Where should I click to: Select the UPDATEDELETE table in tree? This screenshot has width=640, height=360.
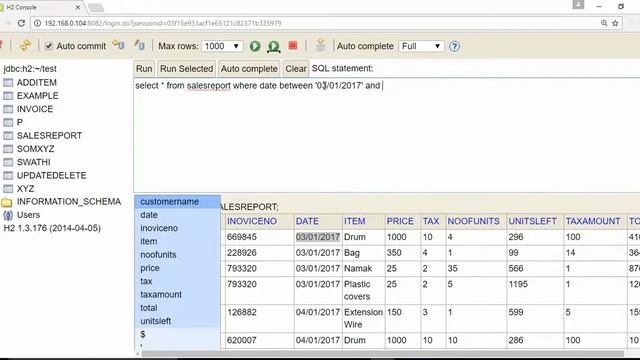[x=51, y=176]
